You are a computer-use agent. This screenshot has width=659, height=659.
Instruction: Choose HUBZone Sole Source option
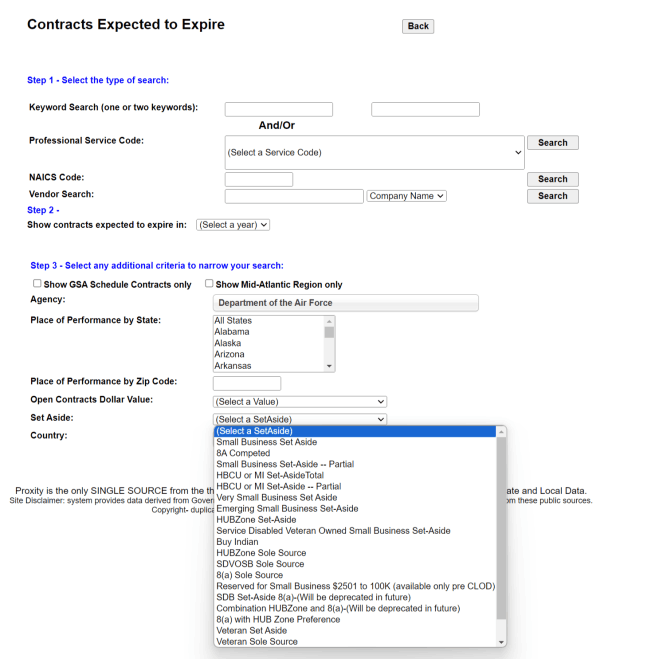tap(355, 553)
